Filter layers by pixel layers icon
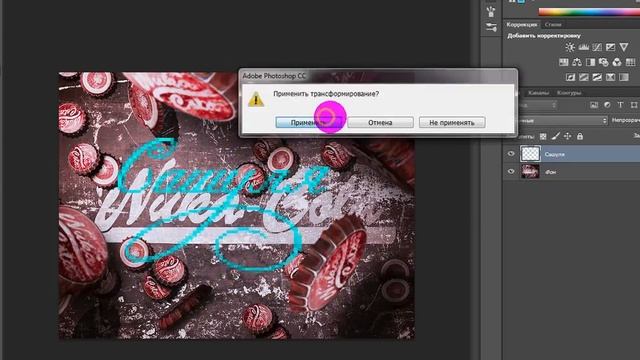Image resolution: width=640 pixels, height=360 pixels. (x=594, y=105)
